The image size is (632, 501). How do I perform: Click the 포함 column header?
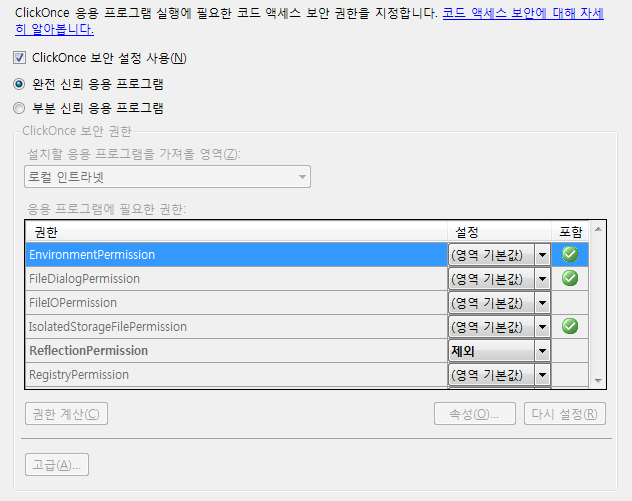(570, 232)
